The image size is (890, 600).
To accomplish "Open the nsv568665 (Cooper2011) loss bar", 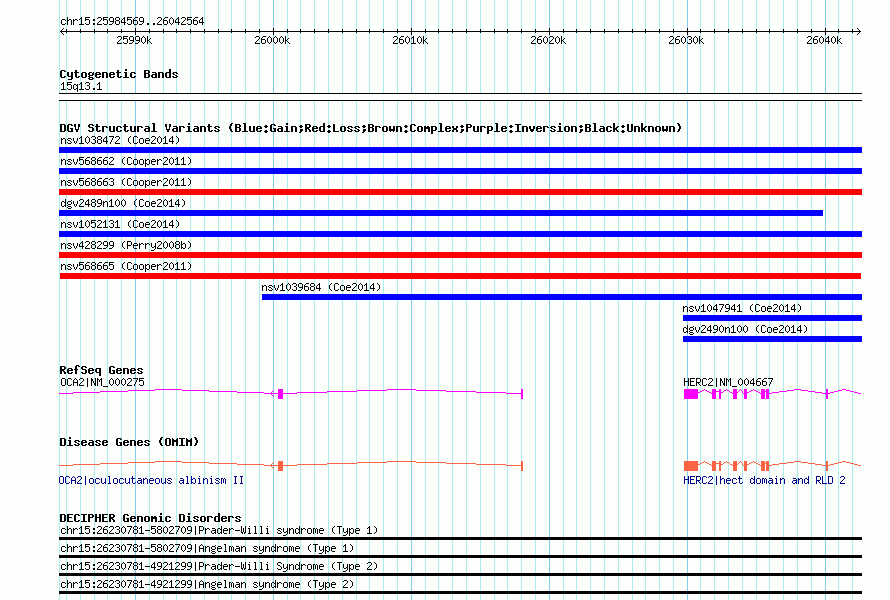I will pyautogui.click(x=460, y=276).
